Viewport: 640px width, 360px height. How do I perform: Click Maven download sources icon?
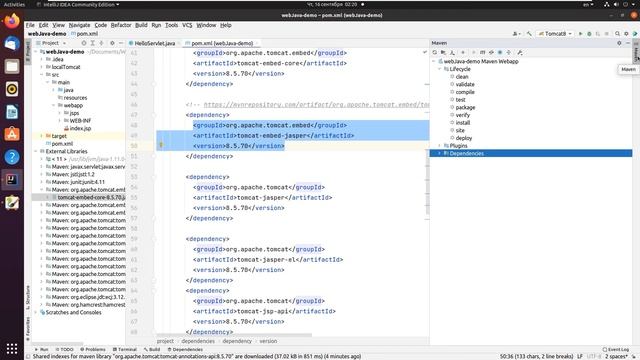click(452, 53)
